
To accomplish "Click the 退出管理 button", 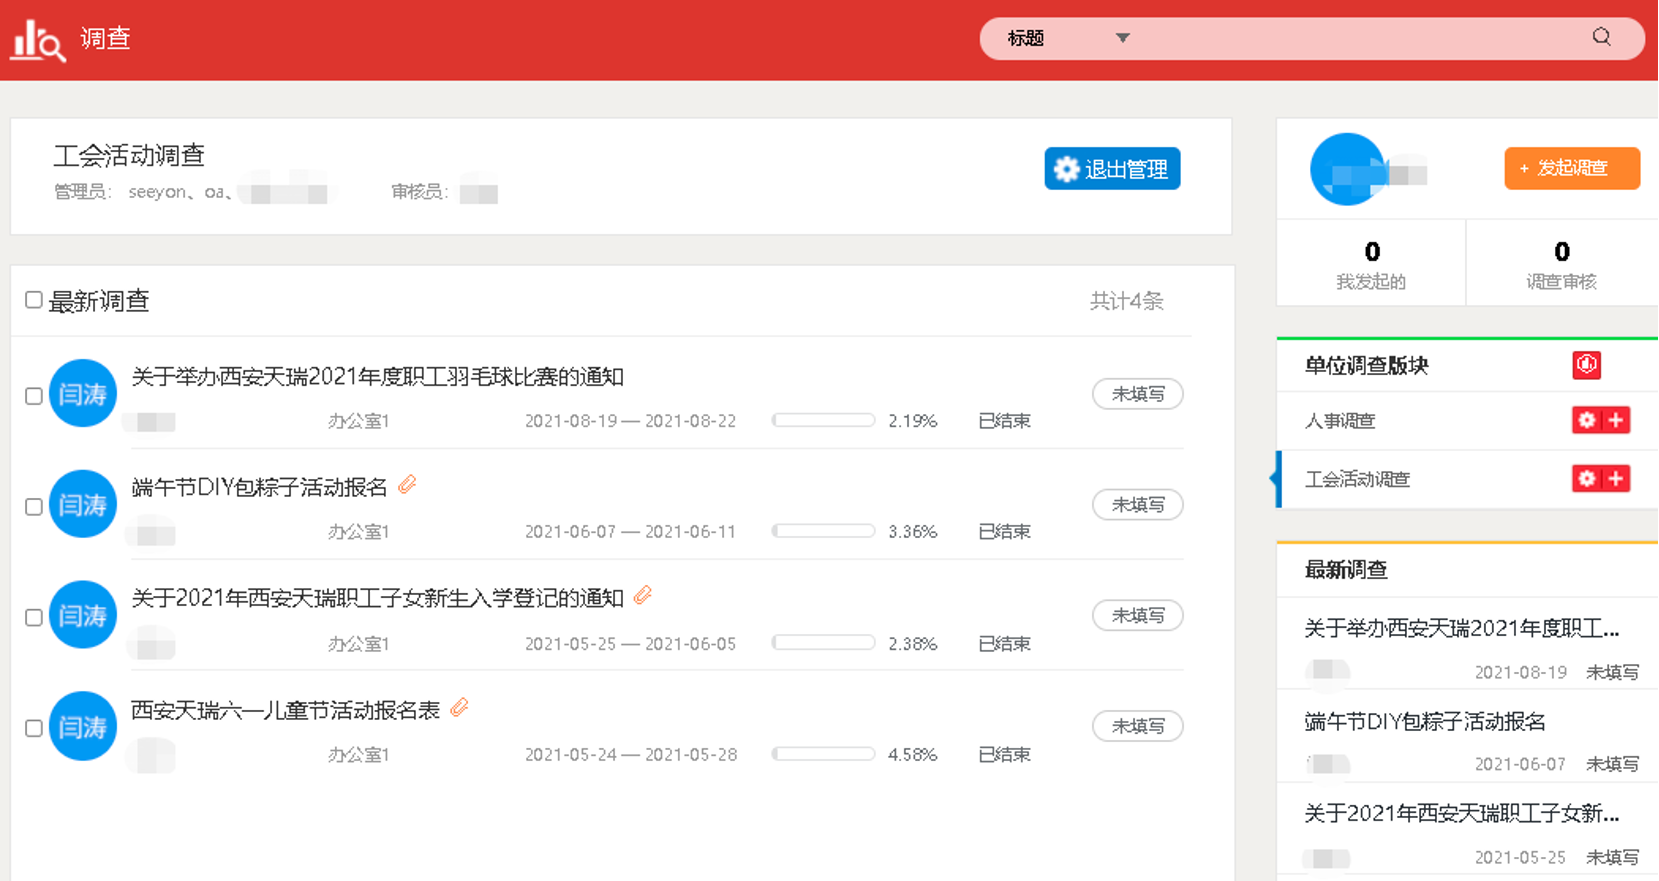I will (1112, 169).
